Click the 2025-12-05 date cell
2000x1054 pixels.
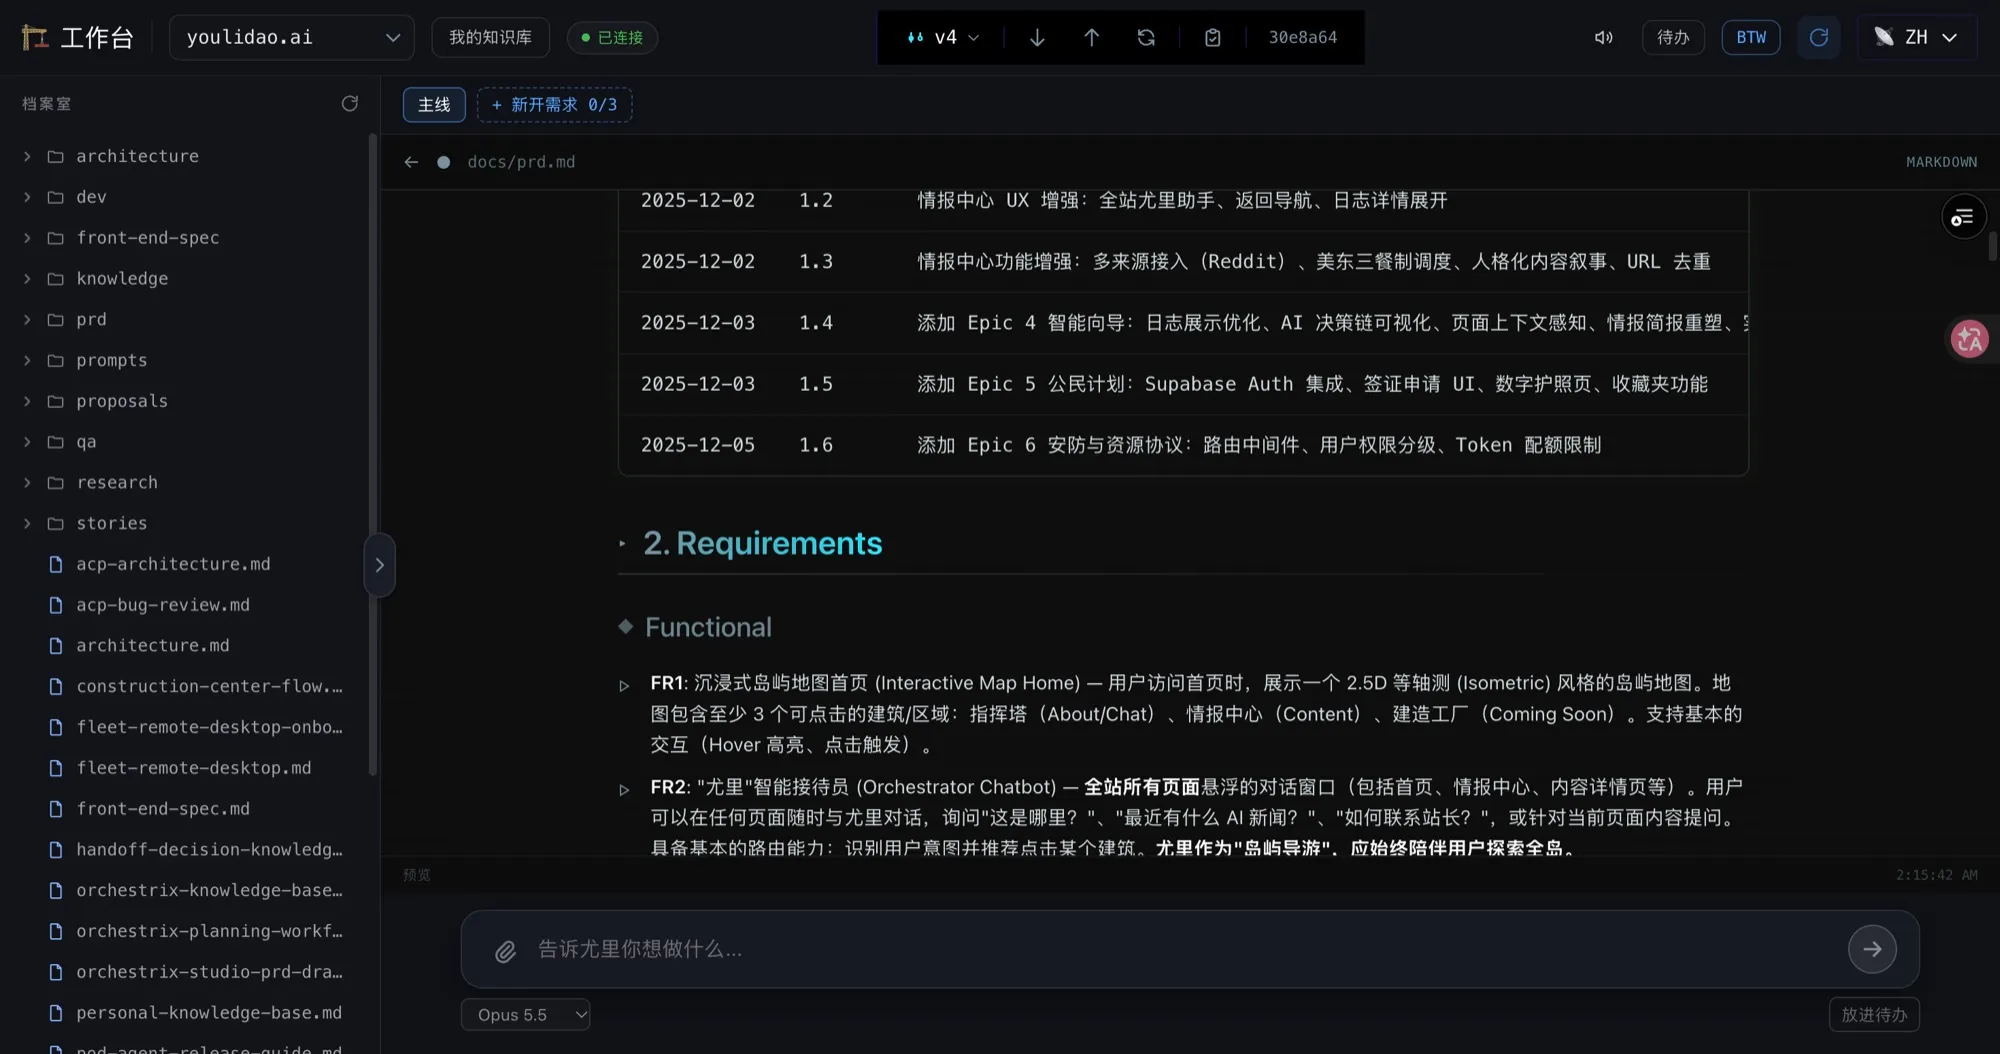(x=697, y=445)
